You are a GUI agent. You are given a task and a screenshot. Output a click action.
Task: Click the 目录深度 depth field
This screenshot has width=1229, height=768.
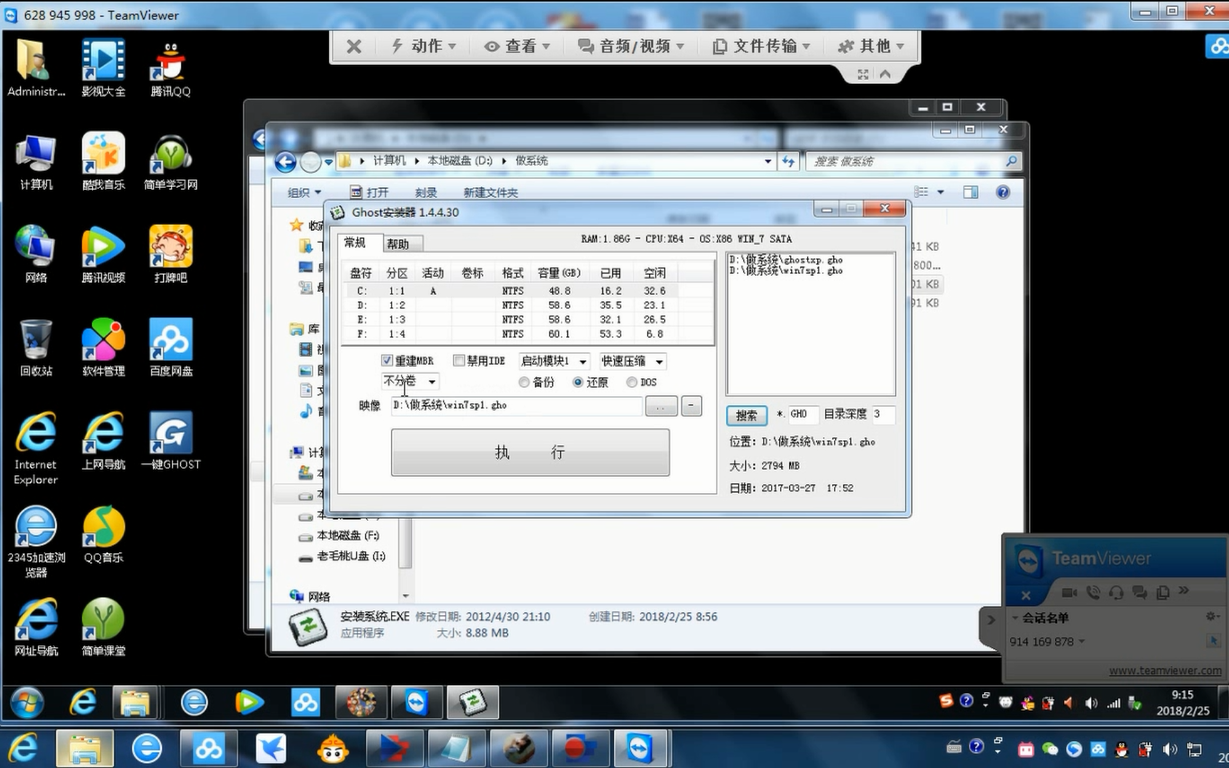[882, 414]
